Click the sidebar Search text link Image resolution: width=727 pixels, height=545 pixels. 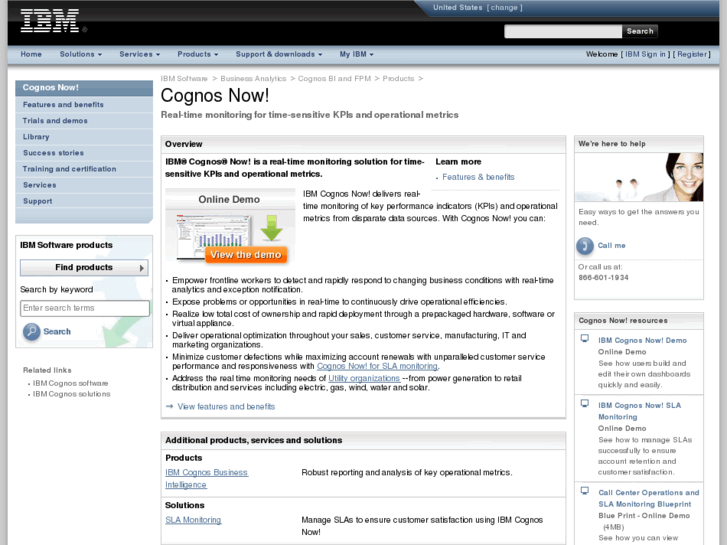tap(57, 332)
